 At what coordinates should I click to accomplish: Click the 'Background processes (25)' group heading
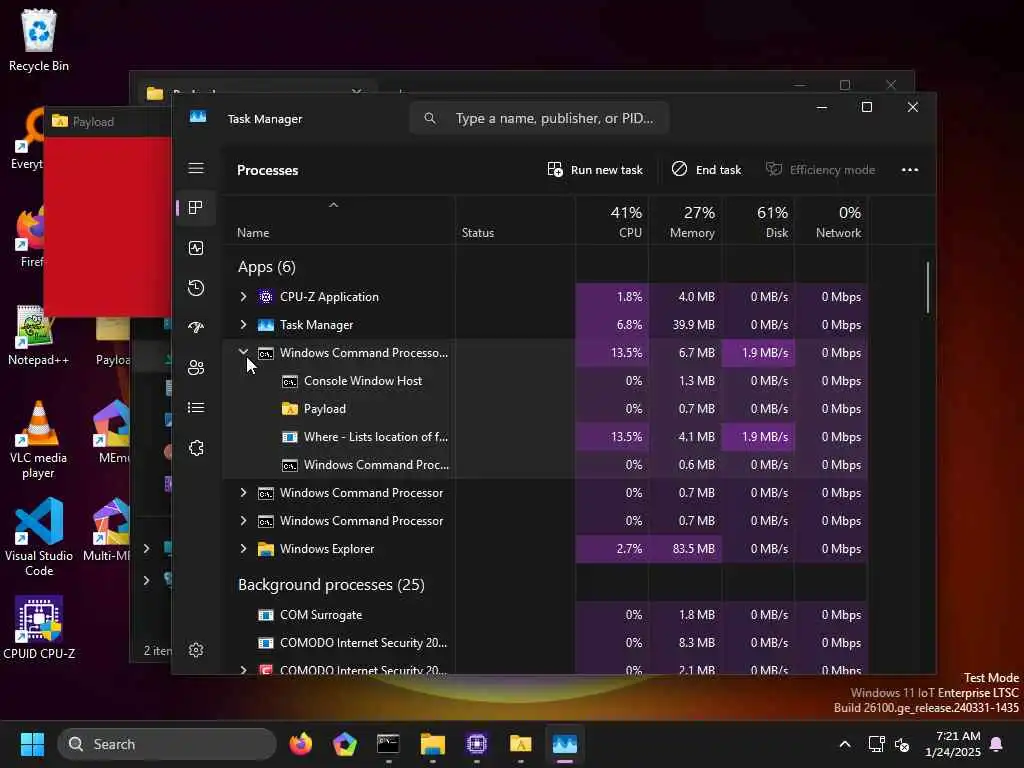pos(331,584)
